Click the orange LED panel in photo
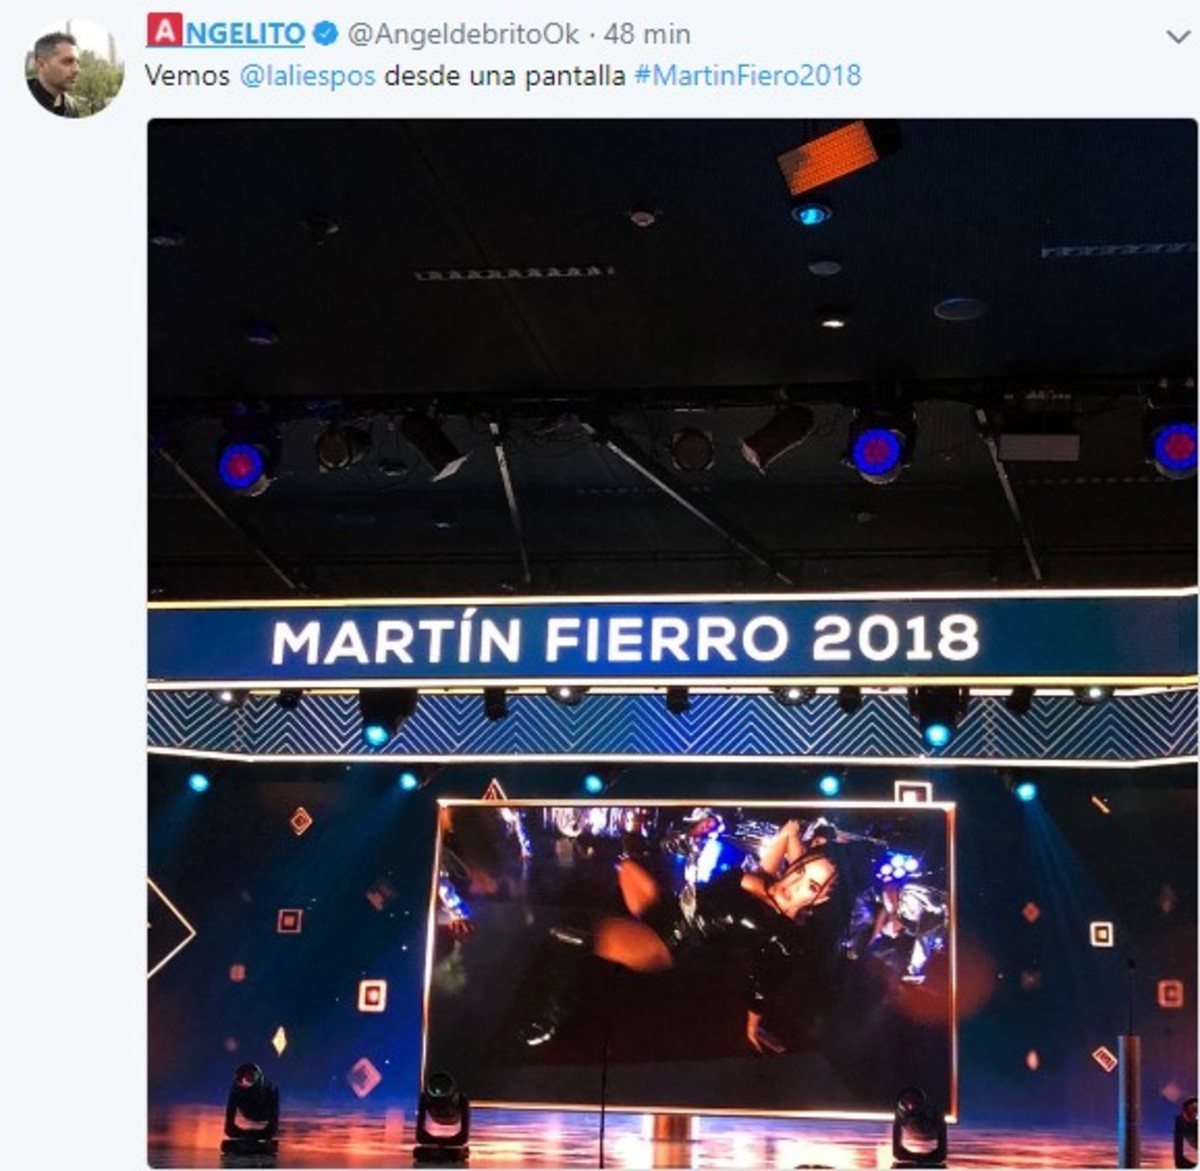The width and height of the screenshot is (1200, 1171). pos(830,154)
